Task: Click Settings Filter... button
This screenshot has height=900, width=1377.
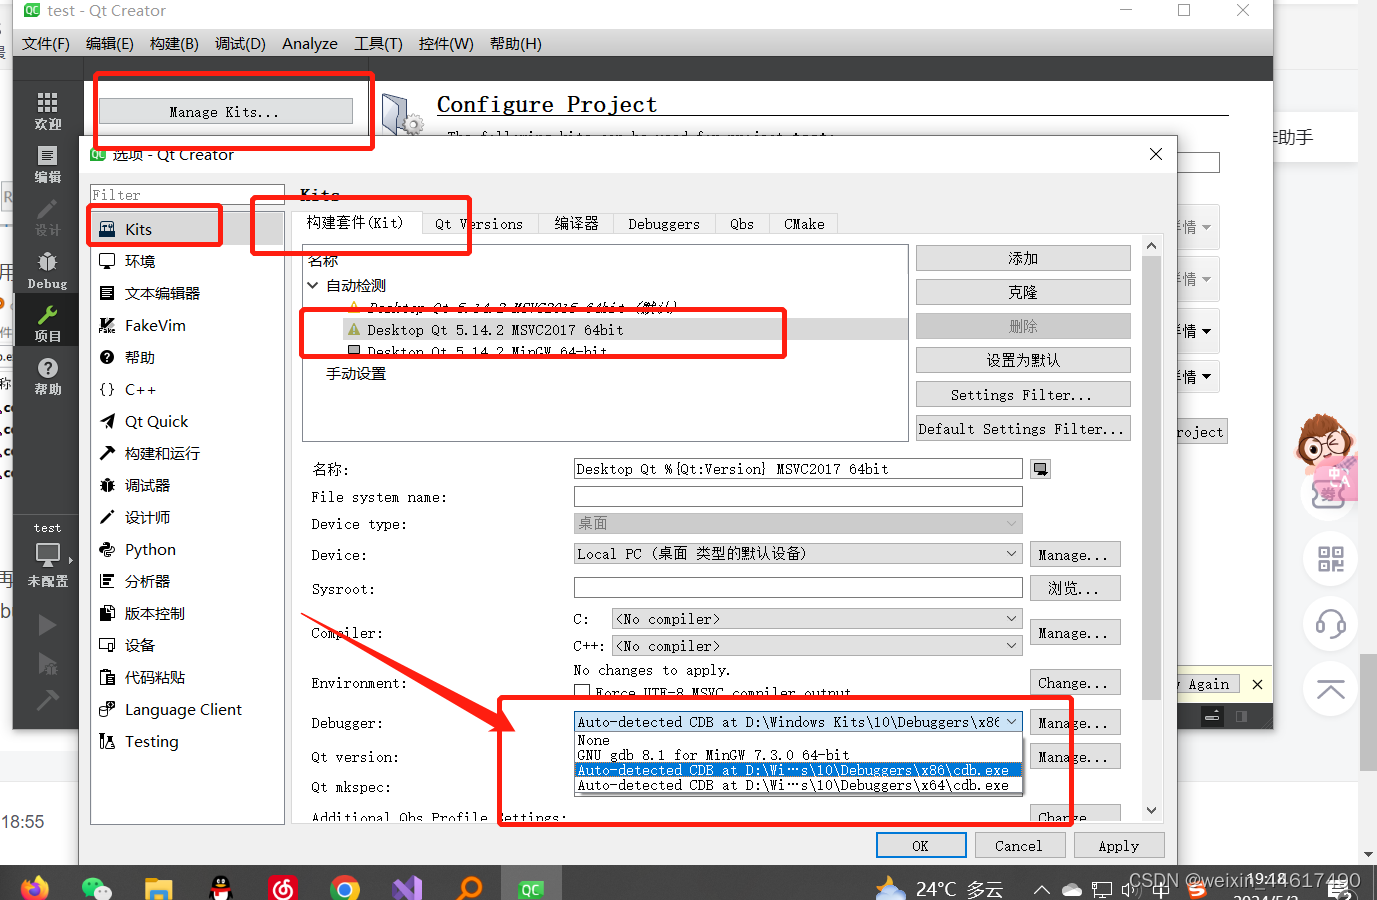Action: (1023, 395)
